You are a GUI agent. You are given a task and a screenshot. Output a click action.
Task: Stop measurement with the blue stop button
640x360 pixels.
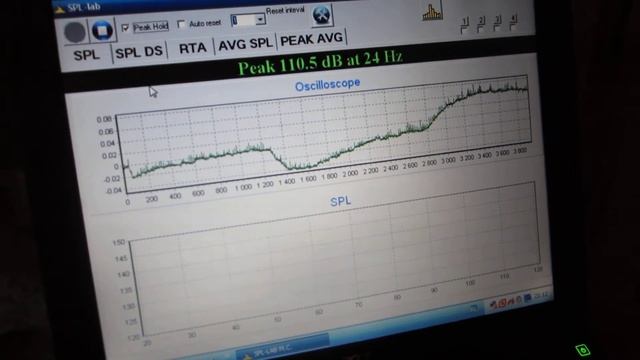click(x=102, y=30)
